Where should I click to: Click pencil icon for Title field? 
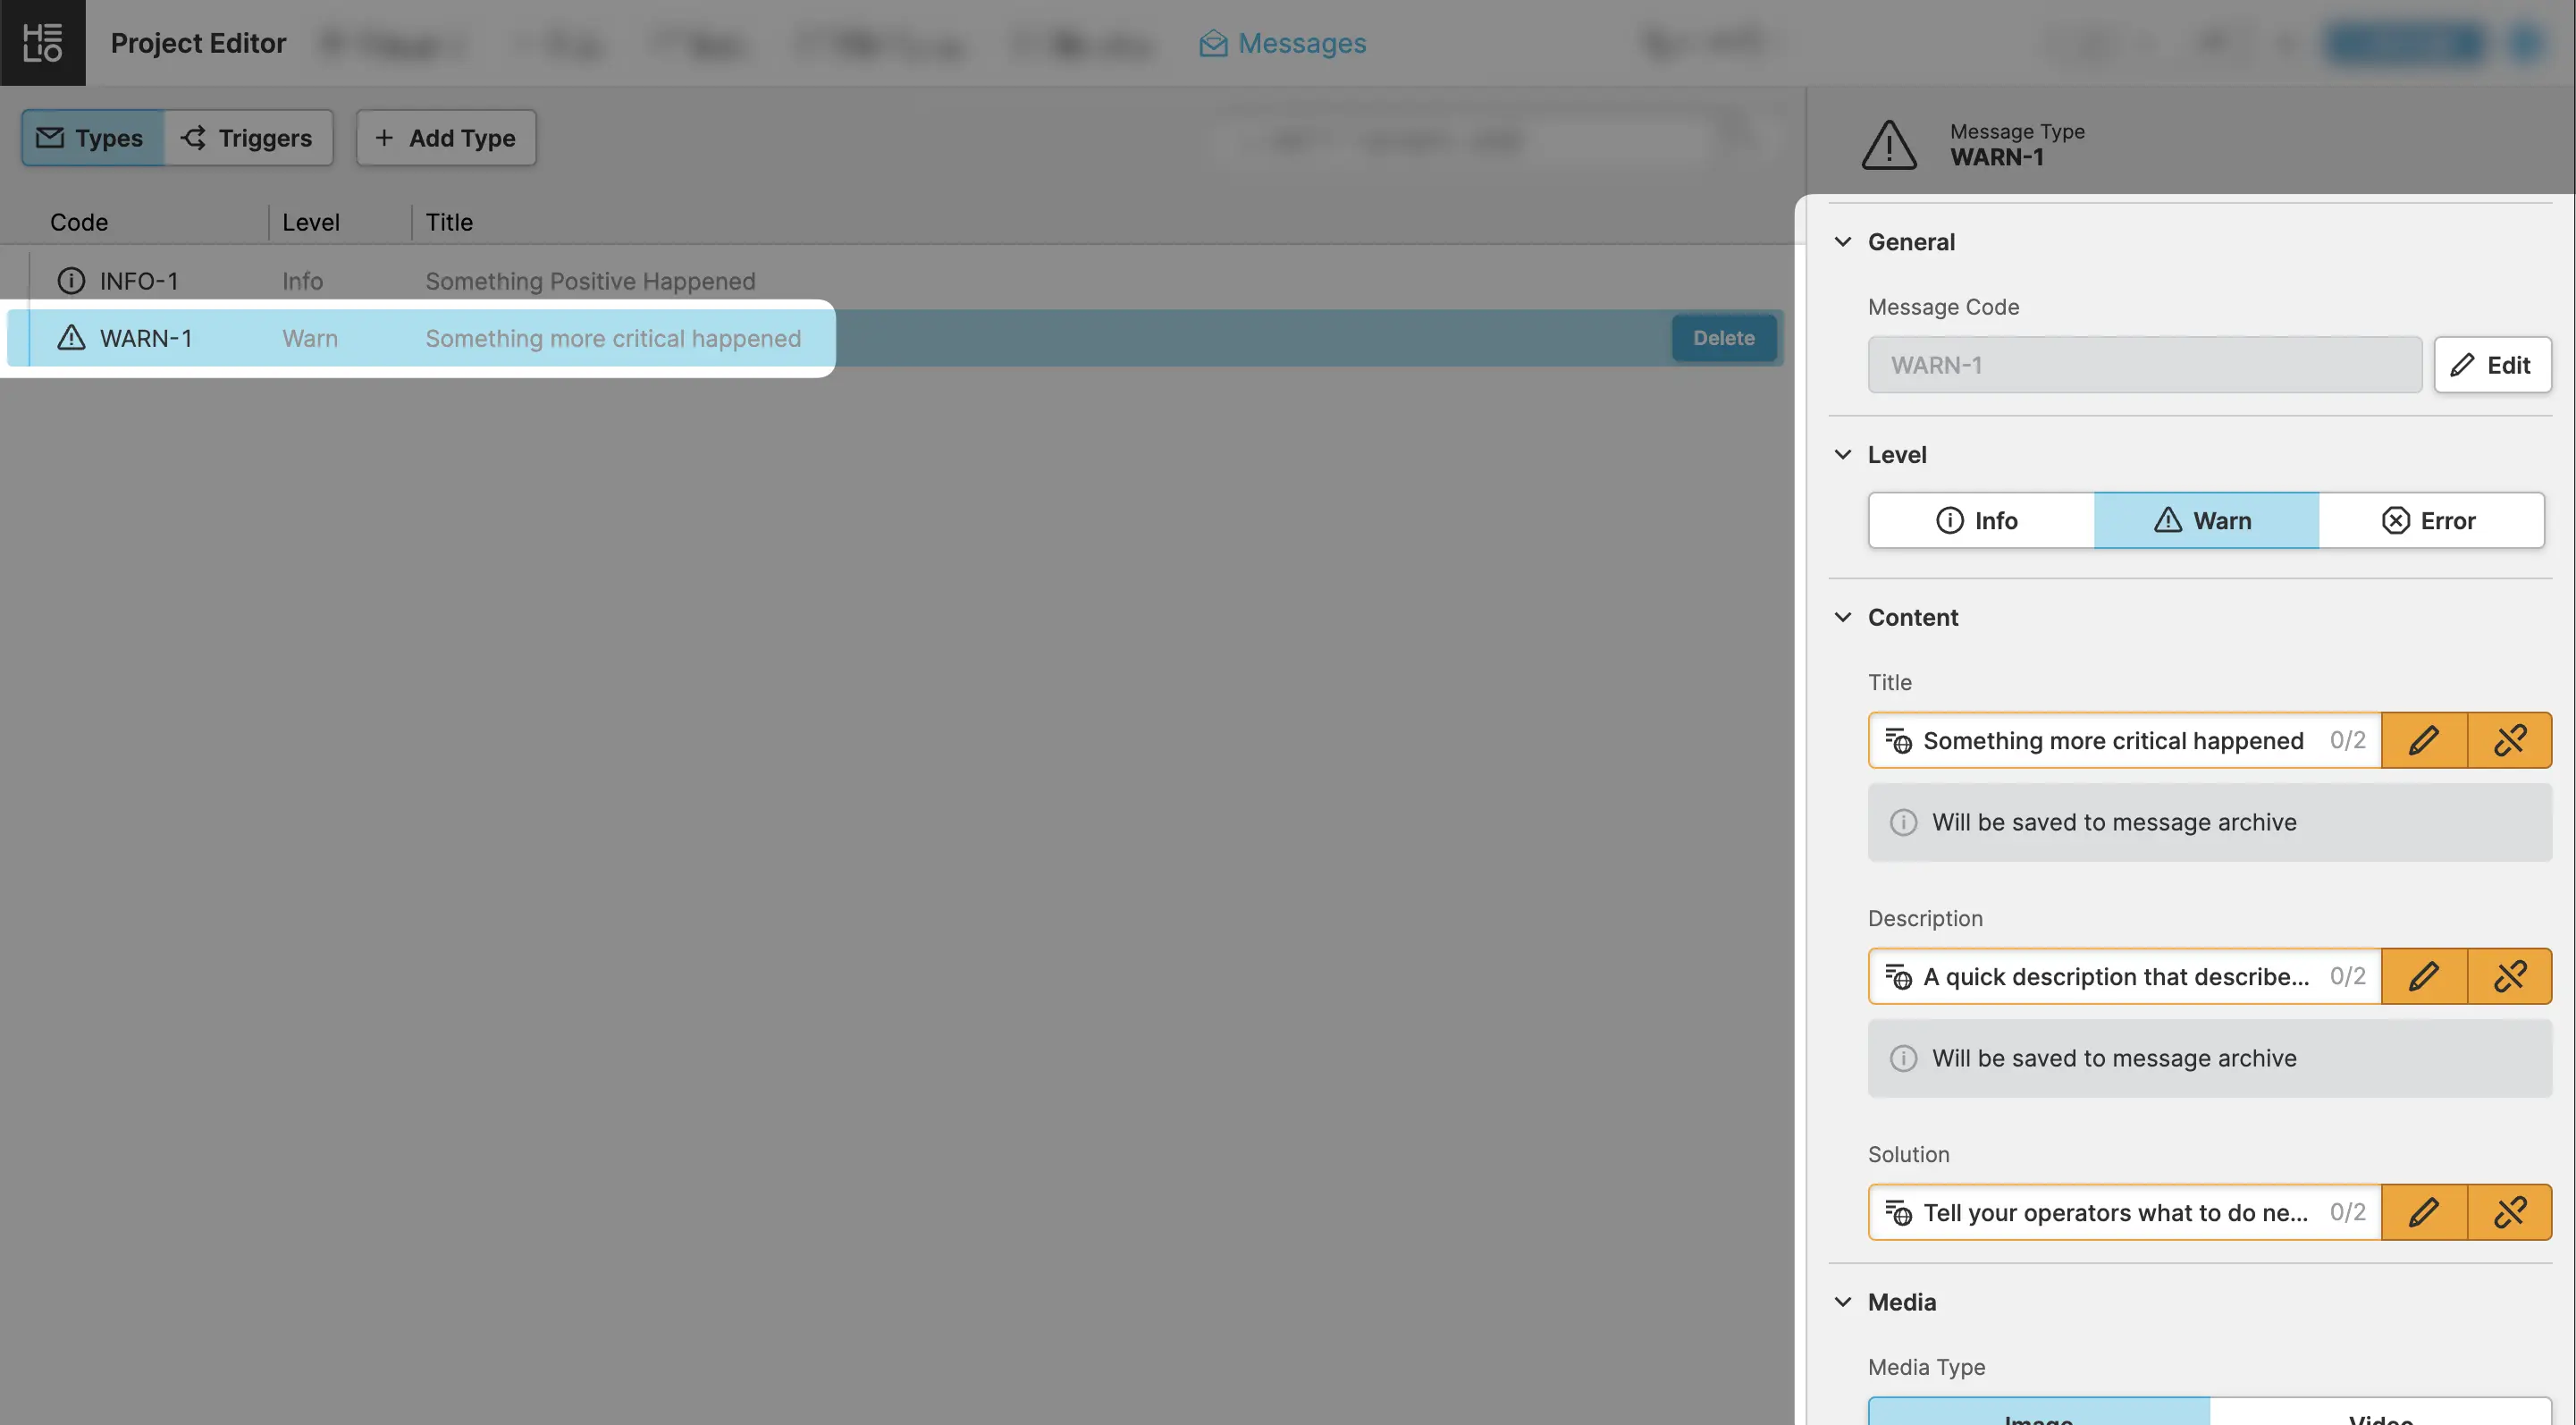2423,740
